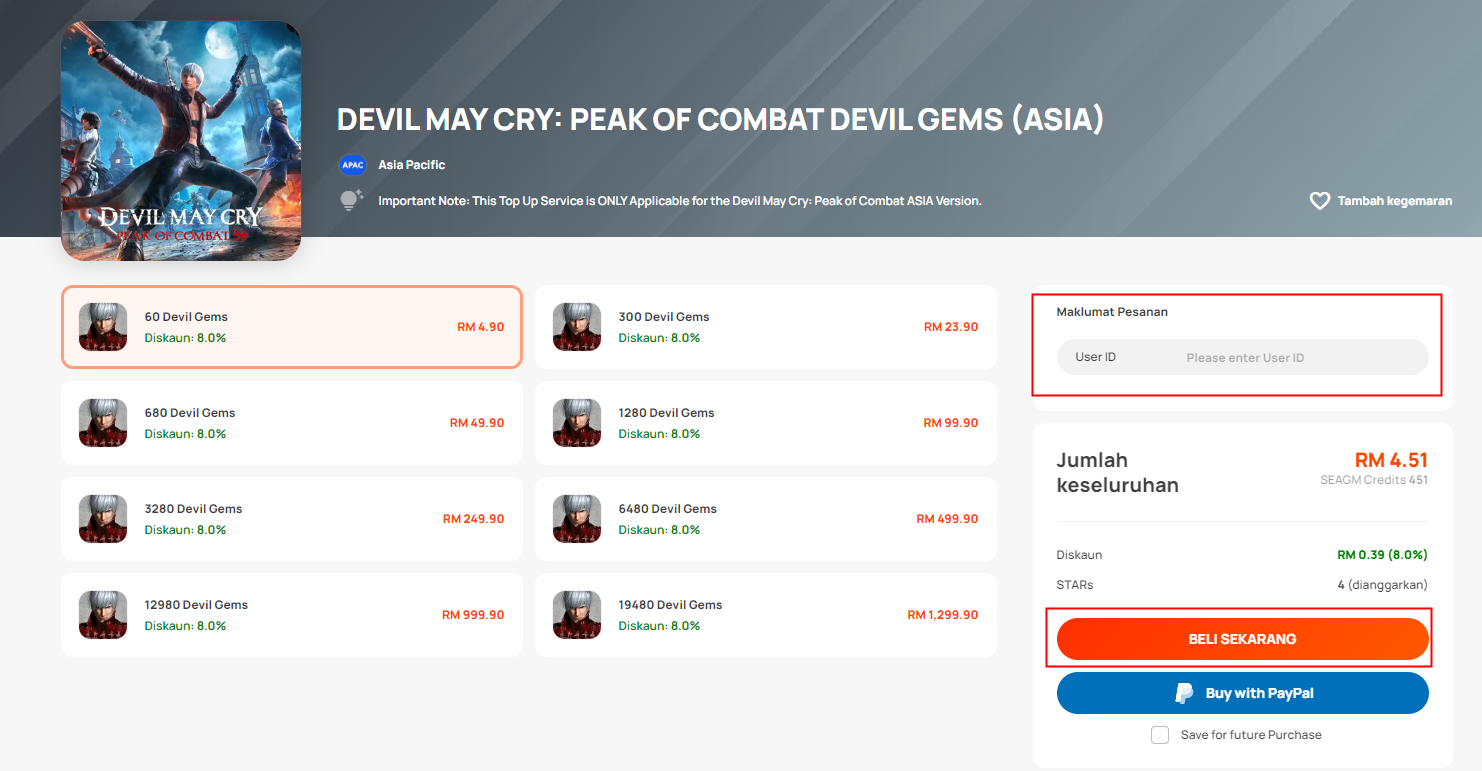Click the Buy with PayPal button

tap(1242, 693)
